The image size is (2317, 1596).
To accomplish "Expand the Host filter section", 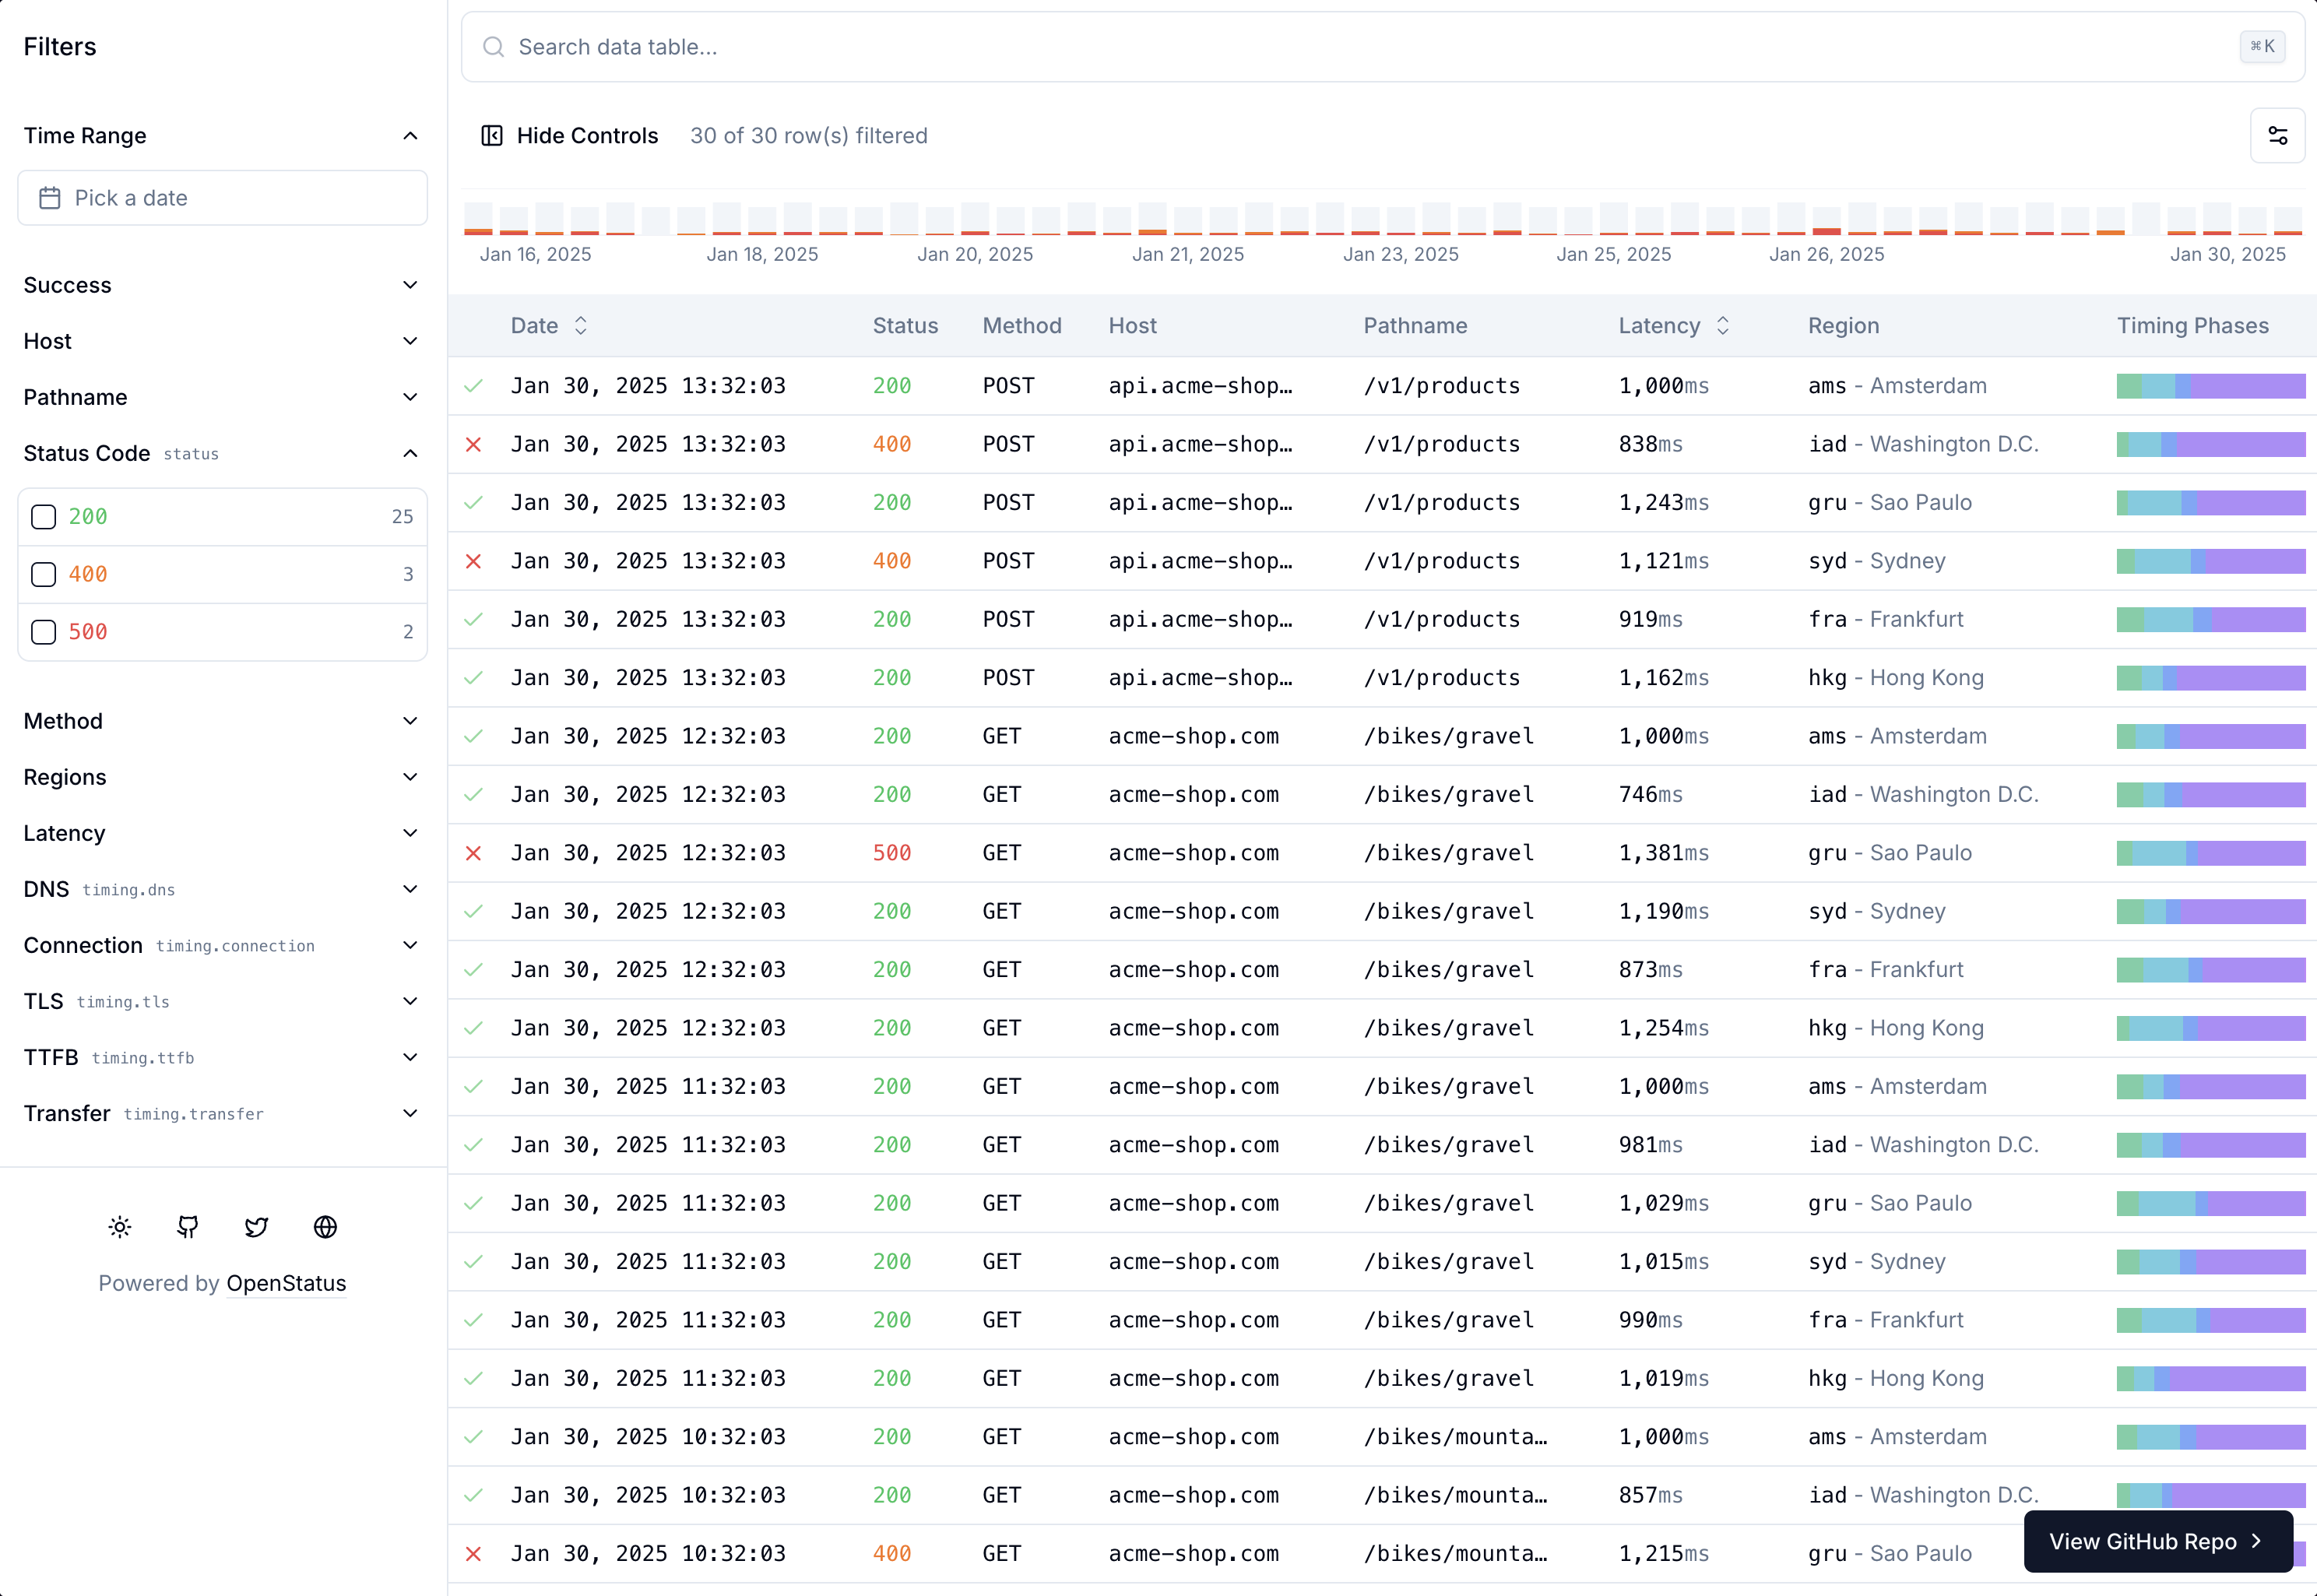I will (x=410, y=341).
